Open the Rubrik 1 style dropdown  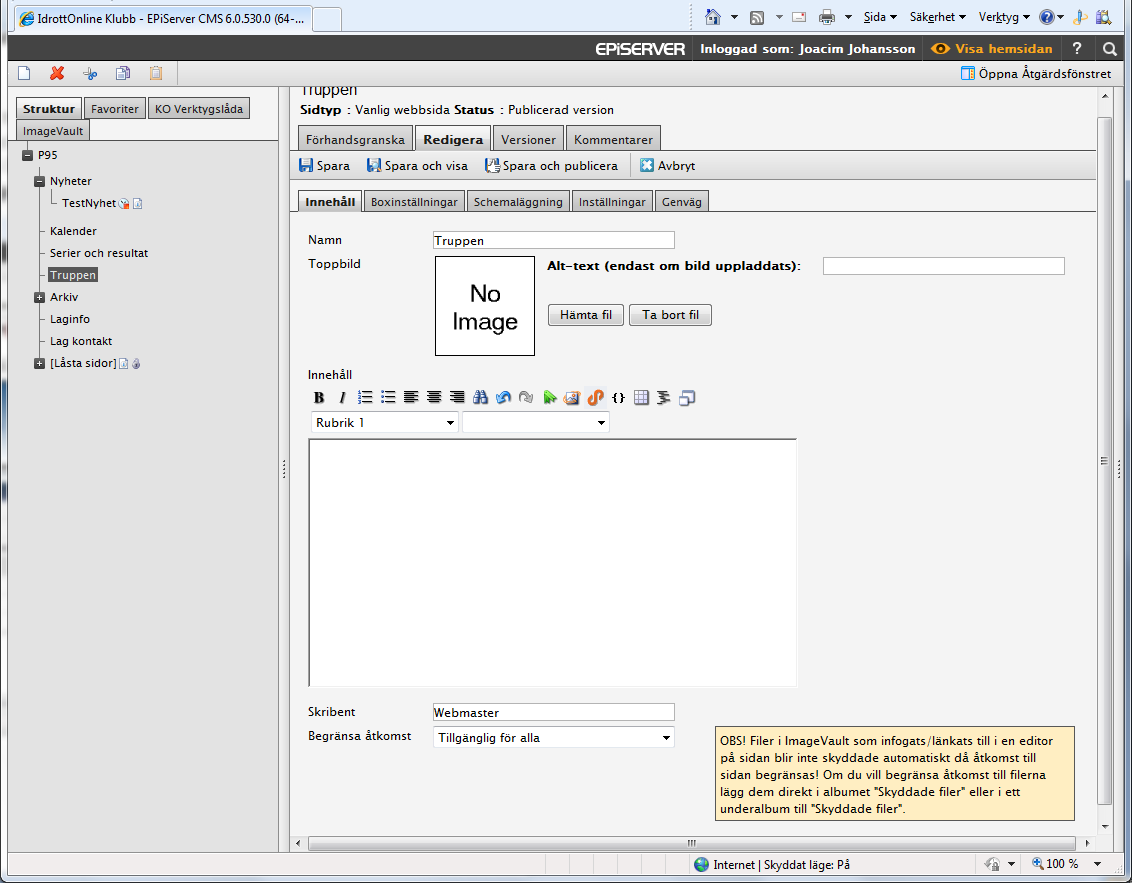tap(386, 422)
